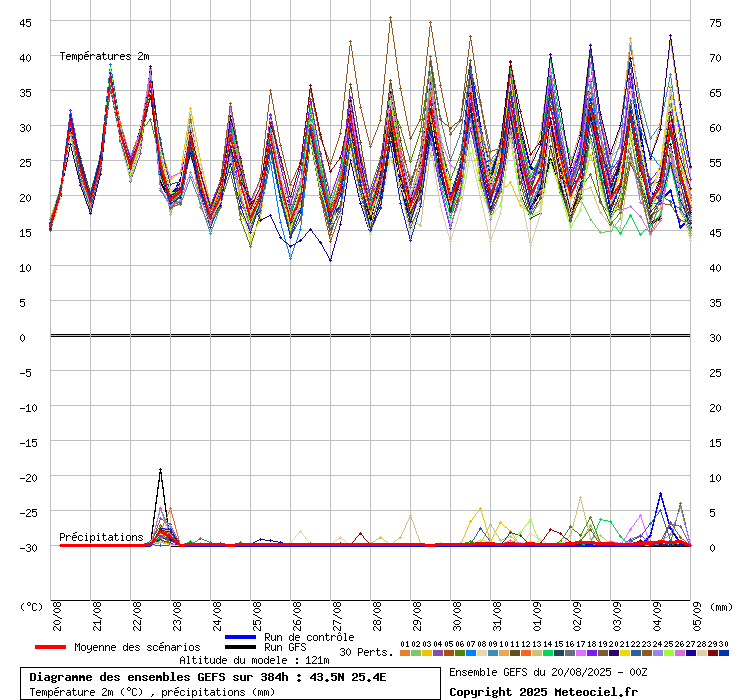Image resolution: width=740 pixels, height=700 pixels.
Task: Click the 23/08 date label
Action: (x=177, y=616)
